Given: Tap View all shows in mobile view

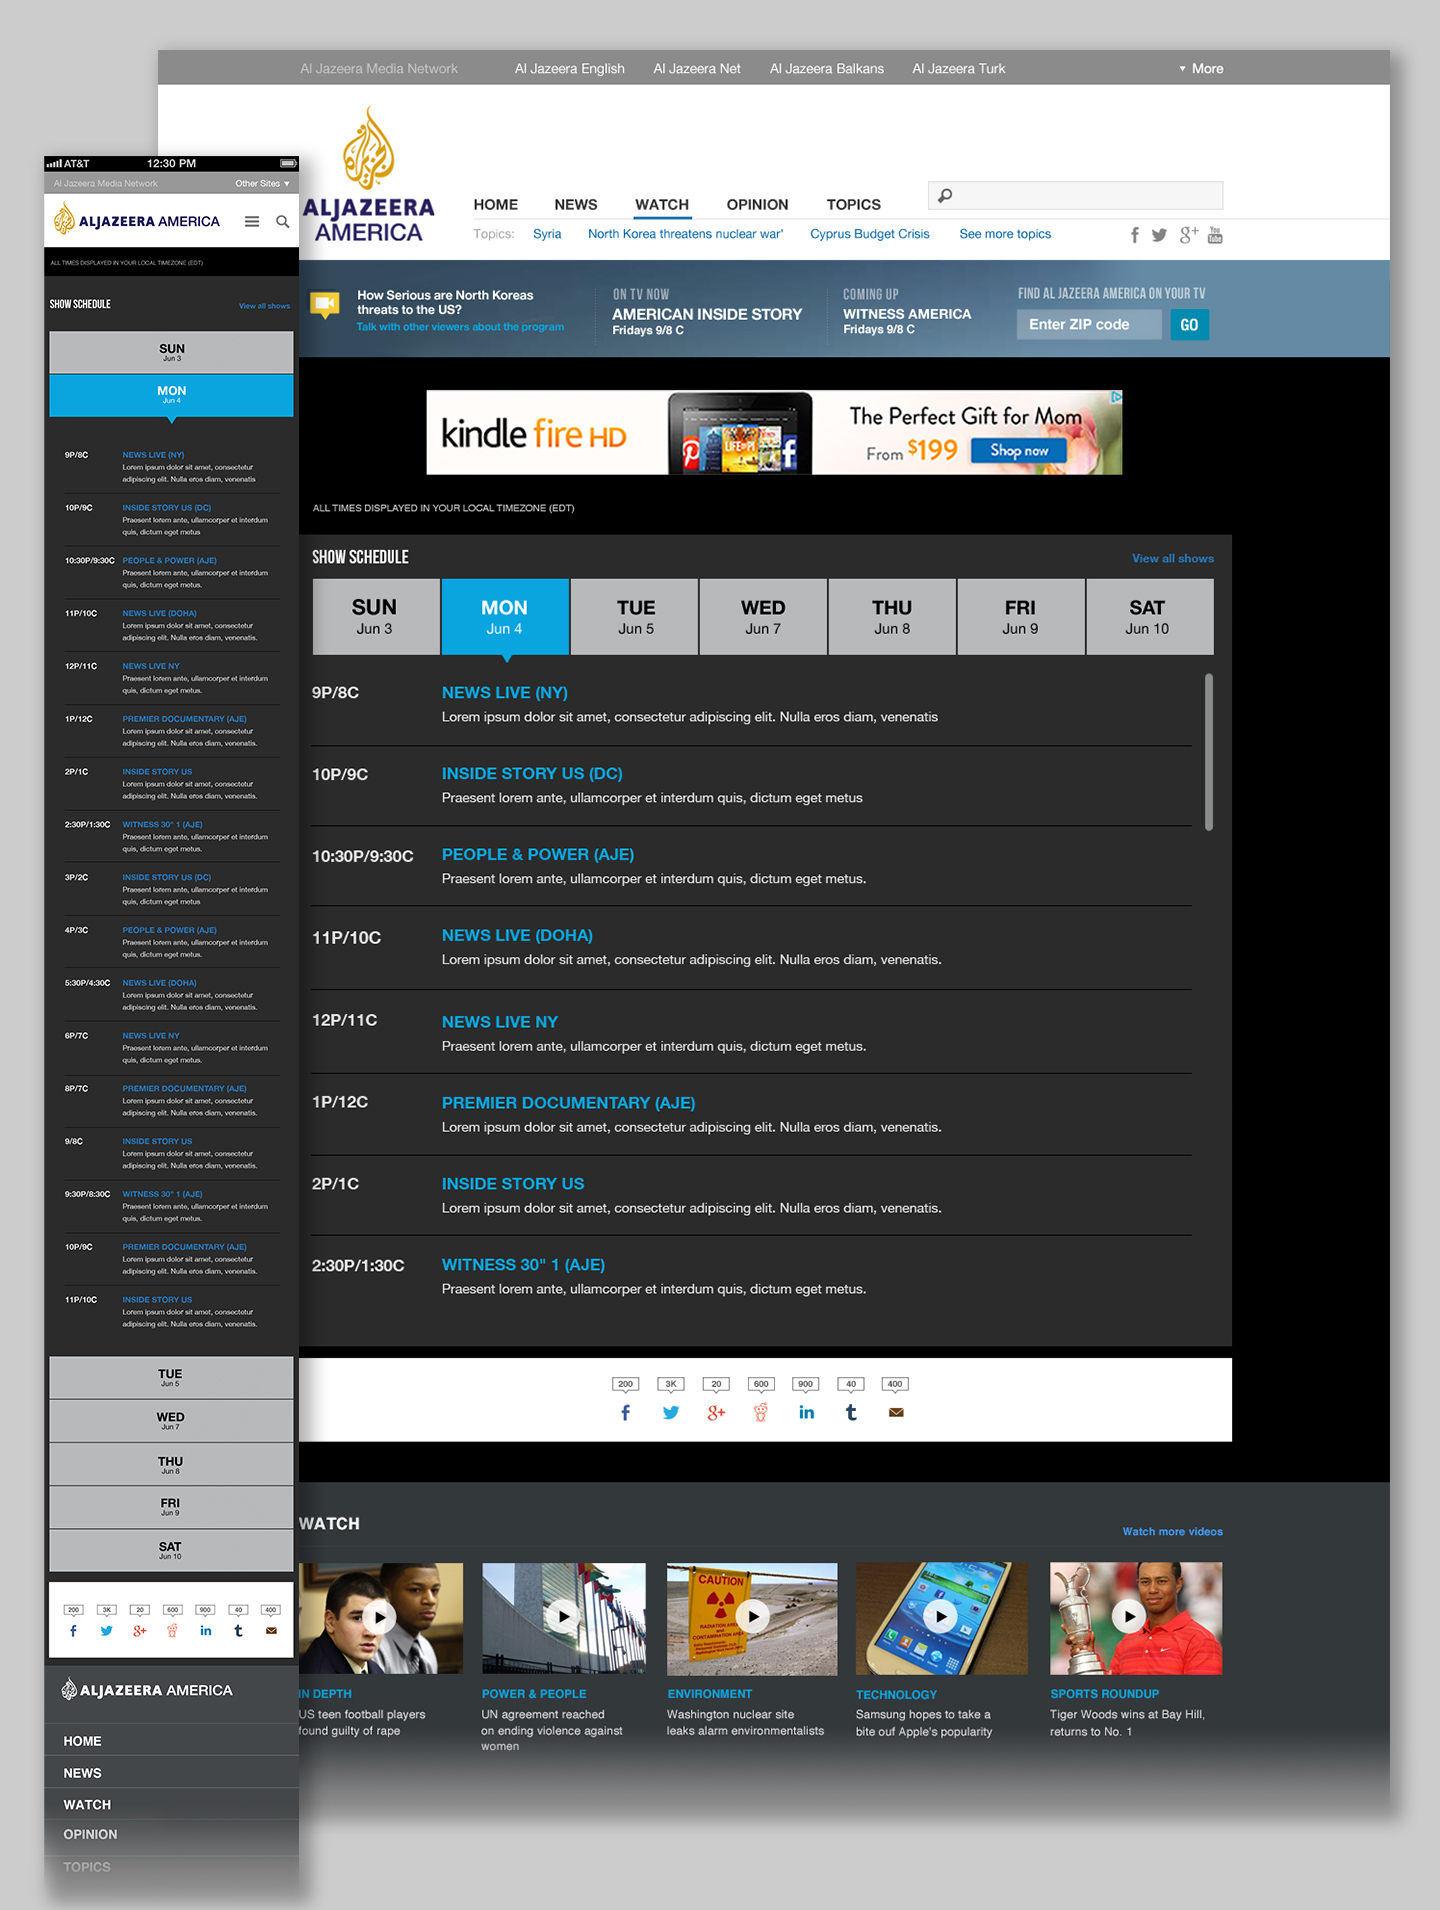Looking at the screenshot, I should click(264, 306).
